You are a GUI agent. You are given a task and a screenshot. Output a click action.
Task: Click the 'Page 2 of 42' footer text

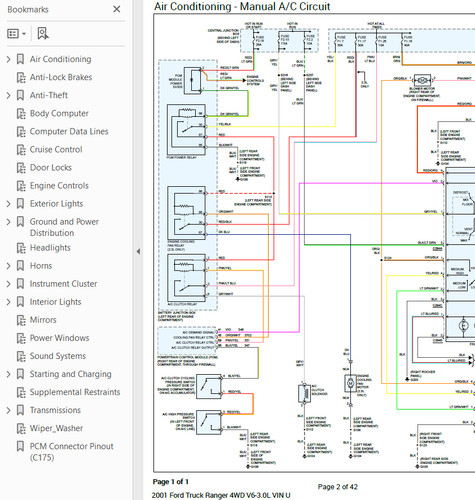pos(338,487)
